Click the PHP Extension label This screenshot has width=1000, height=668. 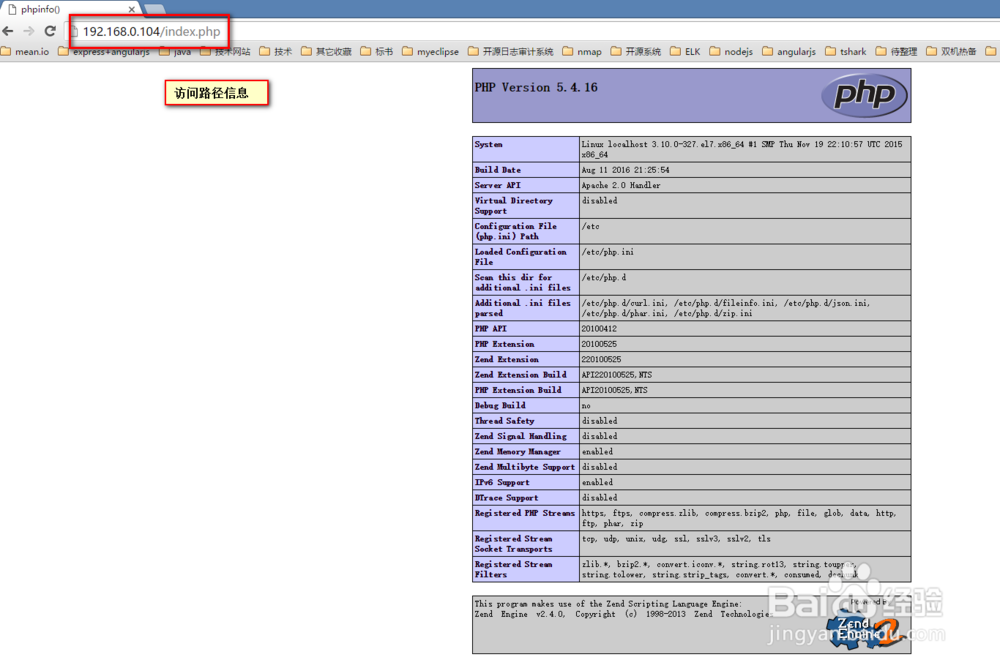504,344
